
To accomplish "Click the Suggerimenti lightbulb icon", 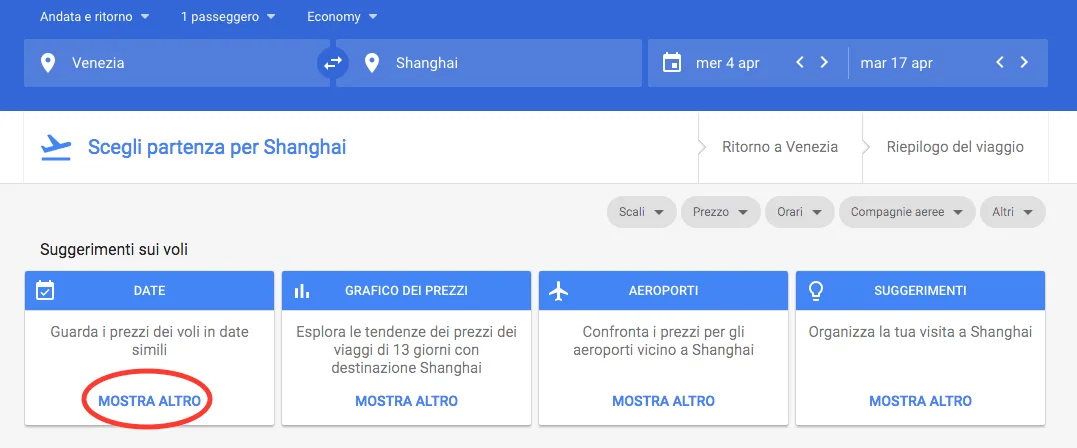I will coord(816,290).
